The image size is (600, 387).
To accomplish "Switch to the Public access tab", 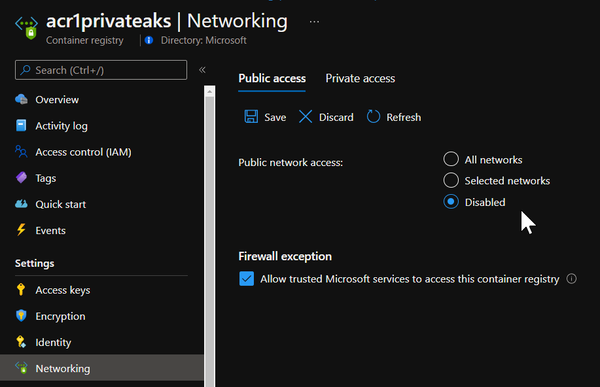I will click(x=272, y=78).
